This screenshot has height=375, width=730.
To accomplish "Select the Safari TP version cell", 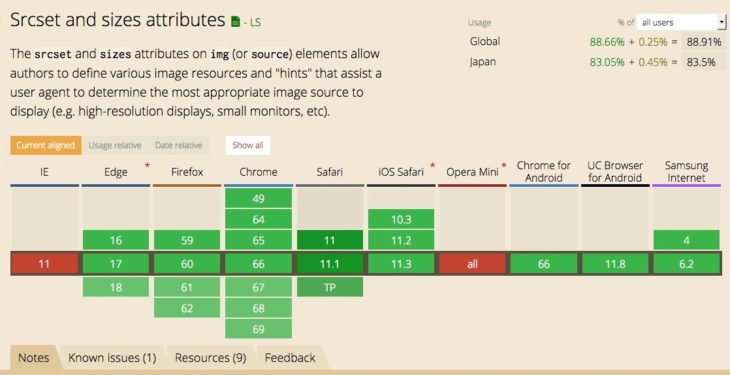I will pyautogui.click(x=330, y=287).
